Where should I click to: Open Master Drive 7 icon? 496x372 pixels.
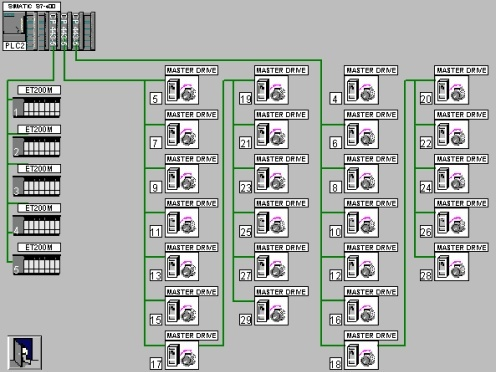tap(182, 134)
